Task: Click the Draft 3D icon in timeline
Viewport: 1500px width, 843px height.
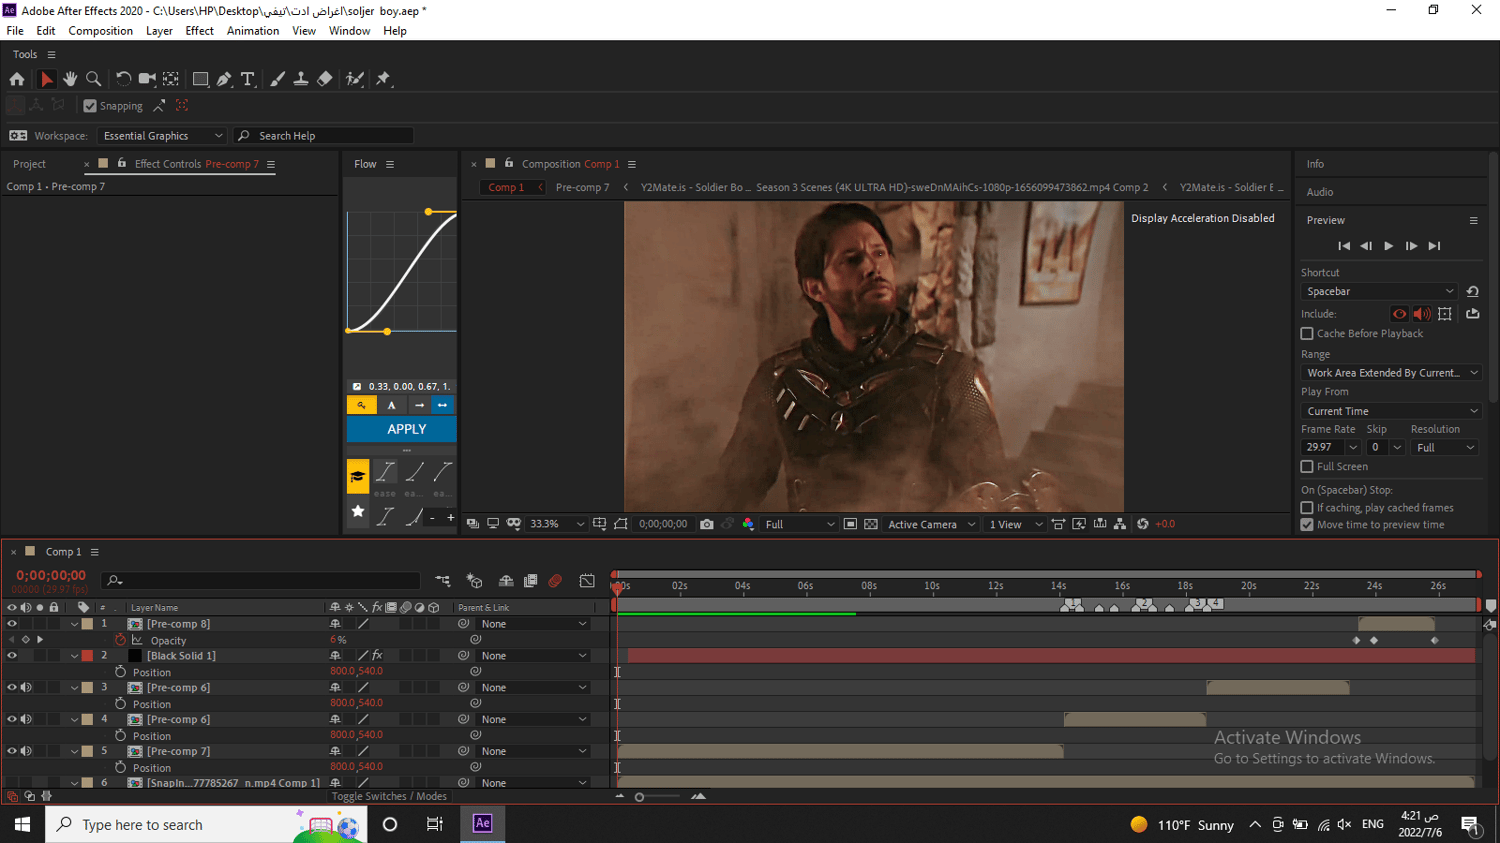Action: click(474, 581)
